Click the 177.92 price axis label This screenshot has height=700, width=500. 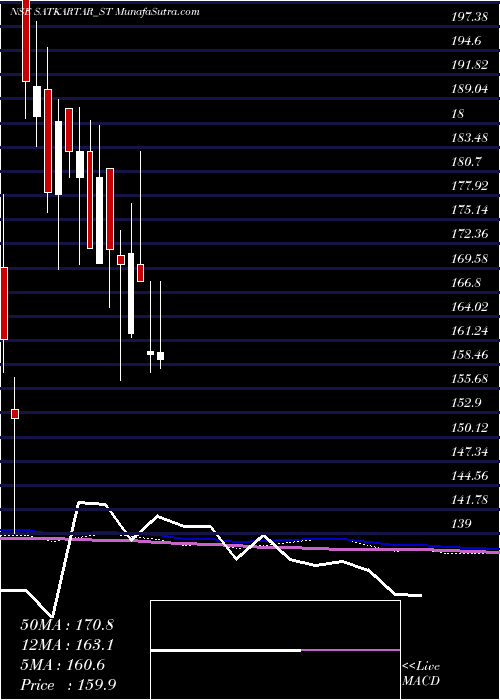pos(469,186)
